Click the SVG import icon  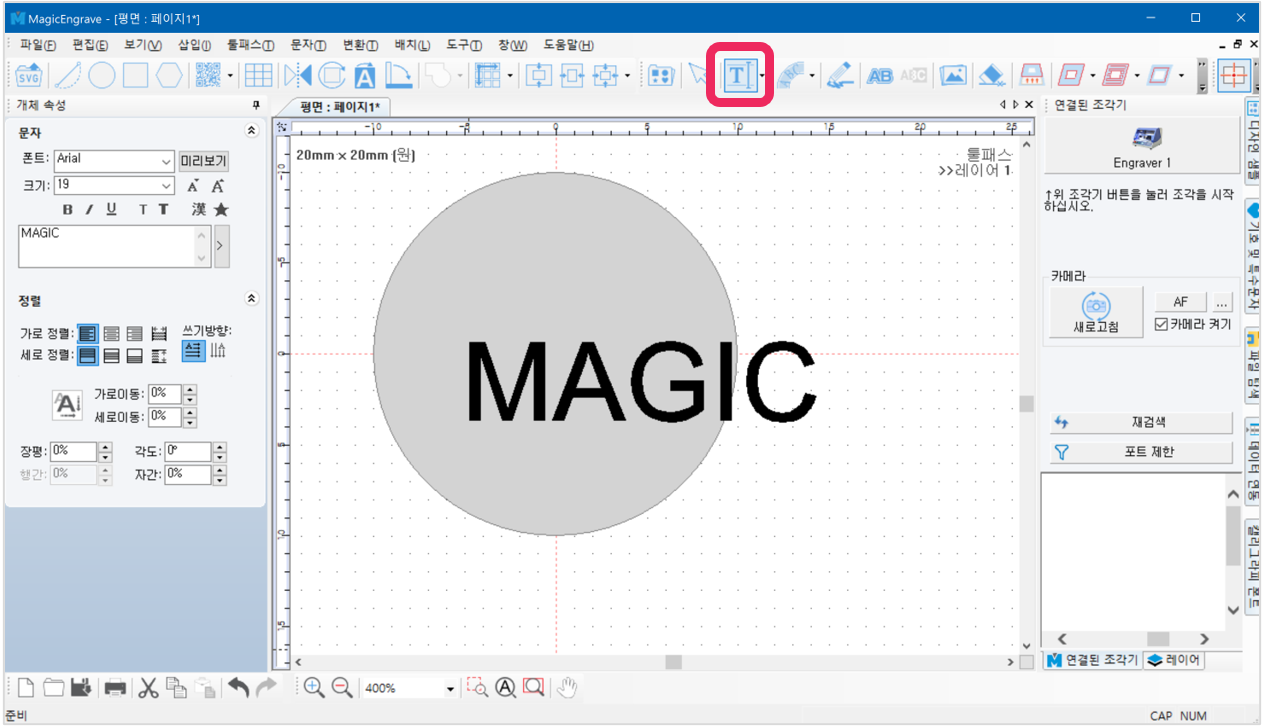pyautogui.click(x=29, y=75)
